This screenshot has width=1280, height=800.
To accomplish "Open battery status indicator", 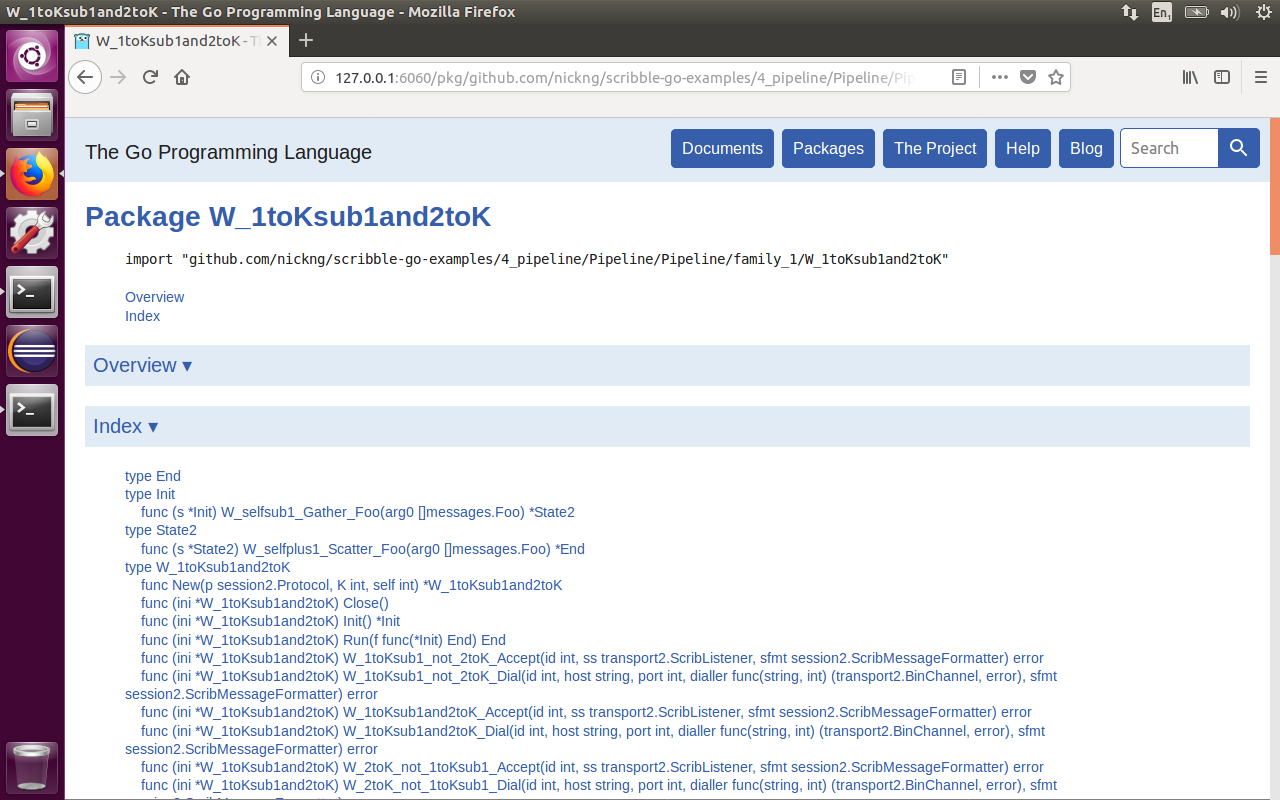I will point(1196,12).
